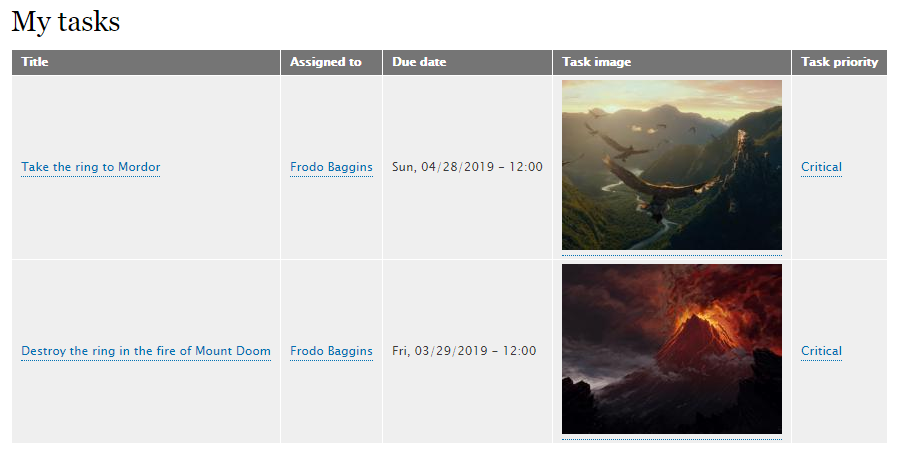The height and width of the screenshot is (455, 901).
Task: Select the Due date column header
Action: coord(419,62)
